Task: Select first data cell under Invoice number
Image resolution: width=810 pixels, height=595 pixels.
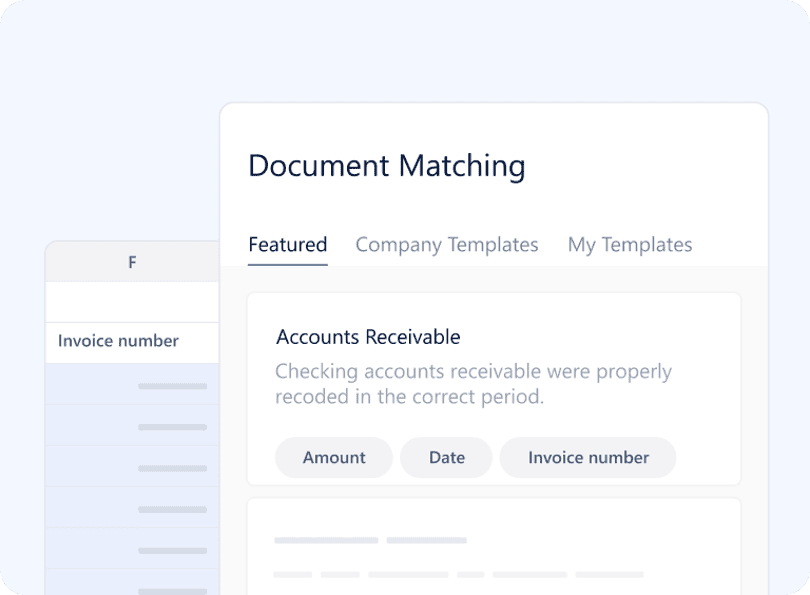Action: pos(132,384)
